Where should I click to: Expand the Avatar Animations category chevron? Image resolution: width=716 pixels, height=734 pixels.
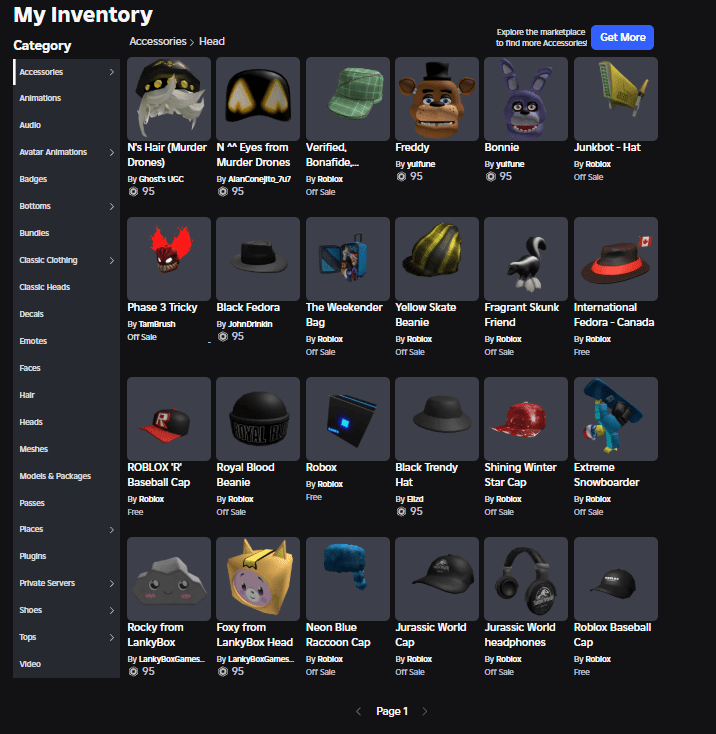click(x=111, y=153)
